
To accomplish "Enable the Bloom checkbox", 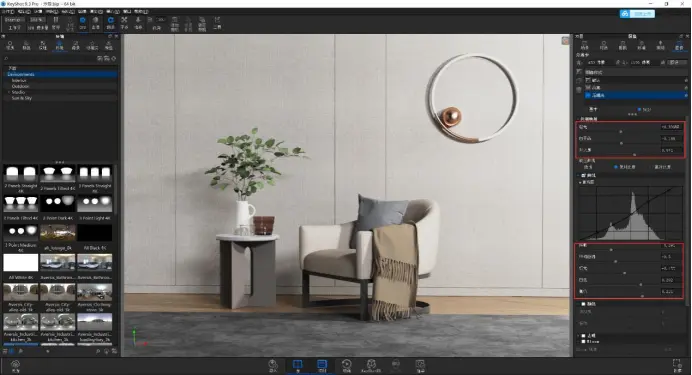I will (583, 341).
